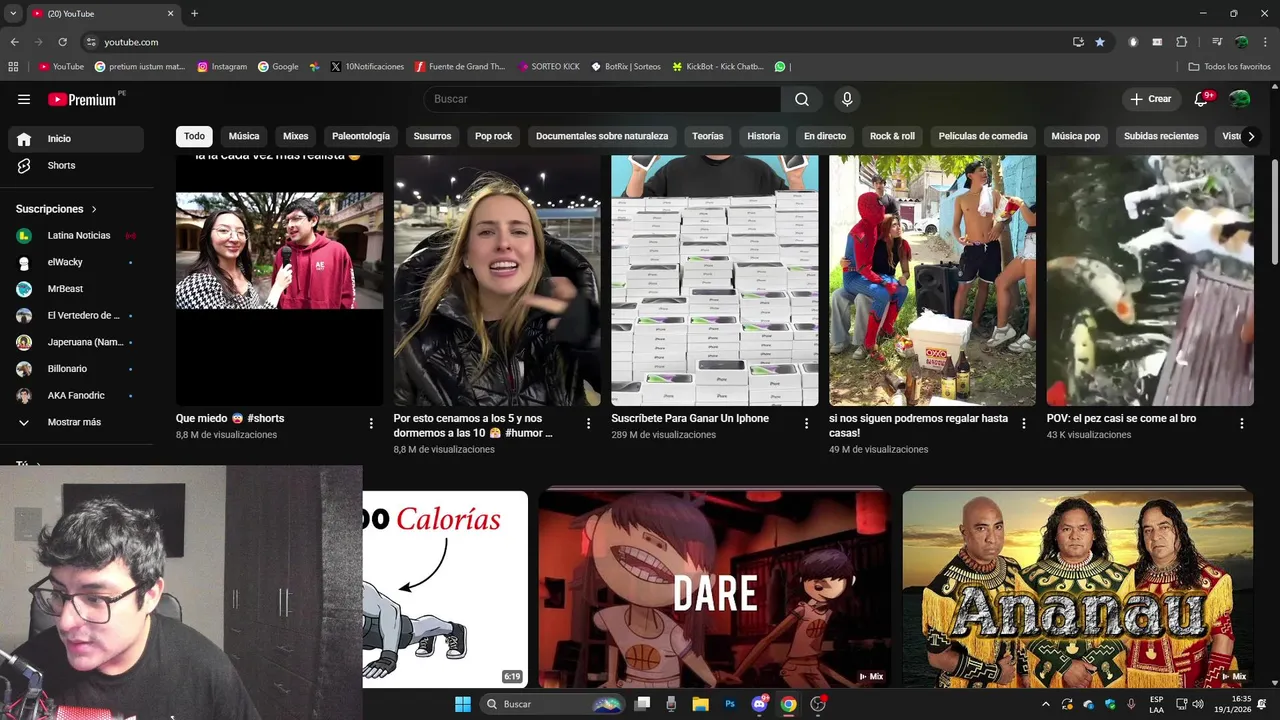1280x720 pixels.
Task: Open the AKA Fanodric channel
Action: coord(76,395)
